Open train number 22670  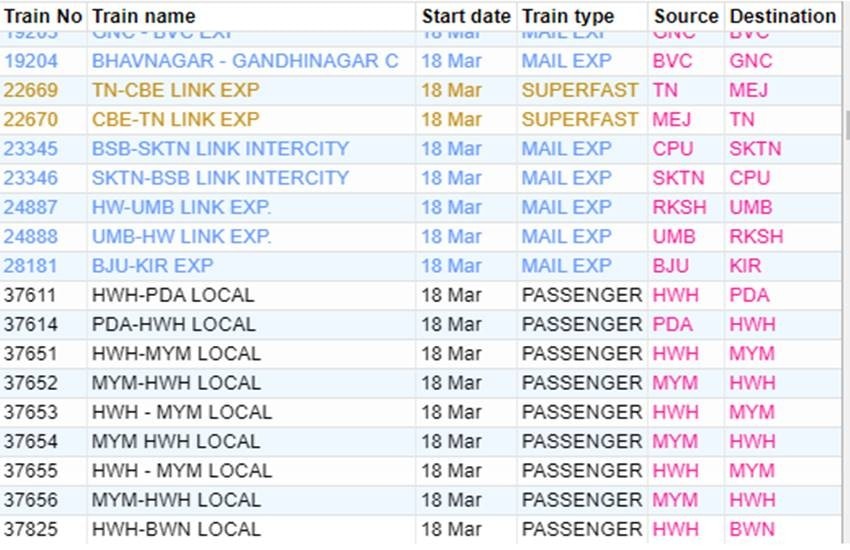pyautogui.click(x=30, y=119)
